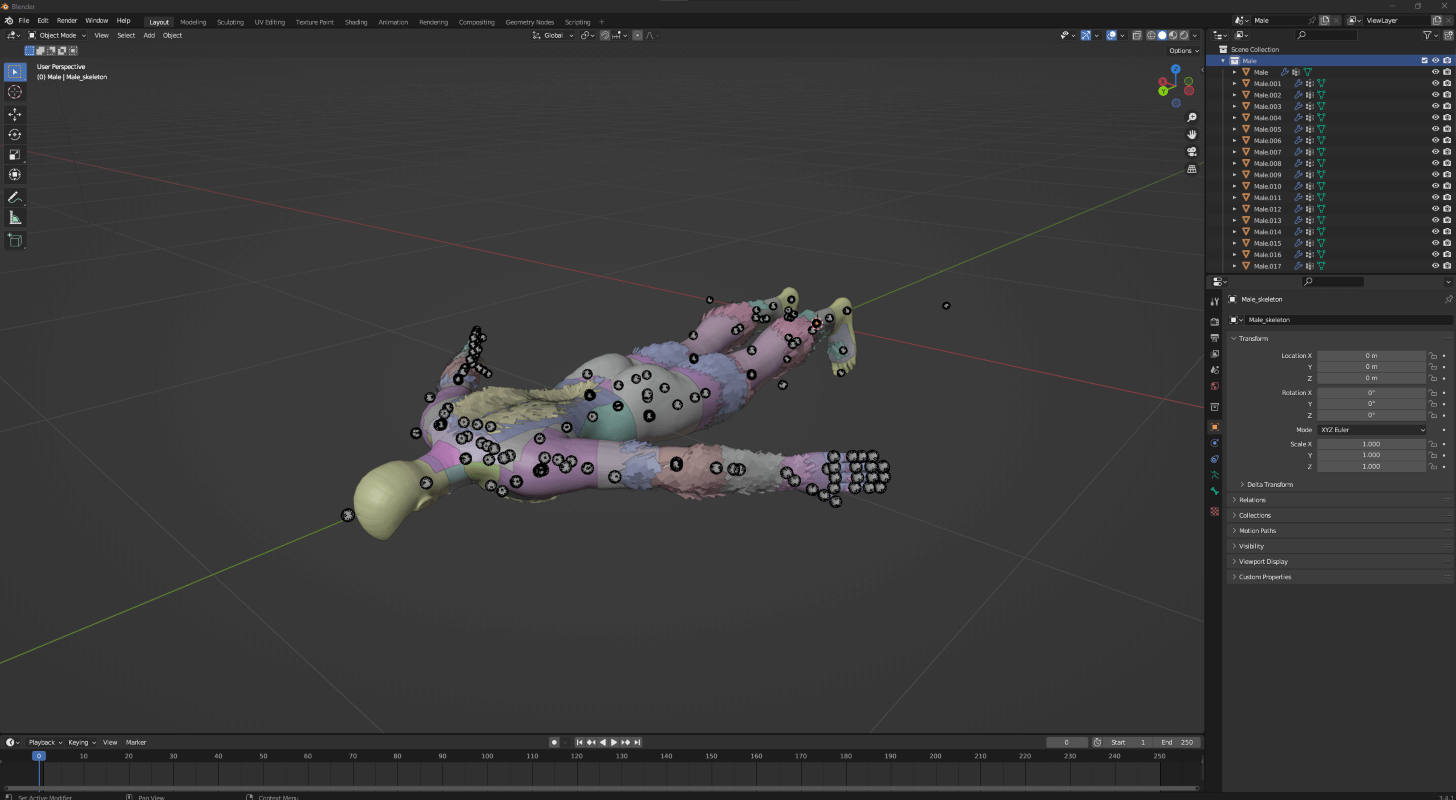1456x800 pixels.
Task: Open the Rotation Mode dropdown showing XYZ Euler
Action: click(x=1372, y=429)
